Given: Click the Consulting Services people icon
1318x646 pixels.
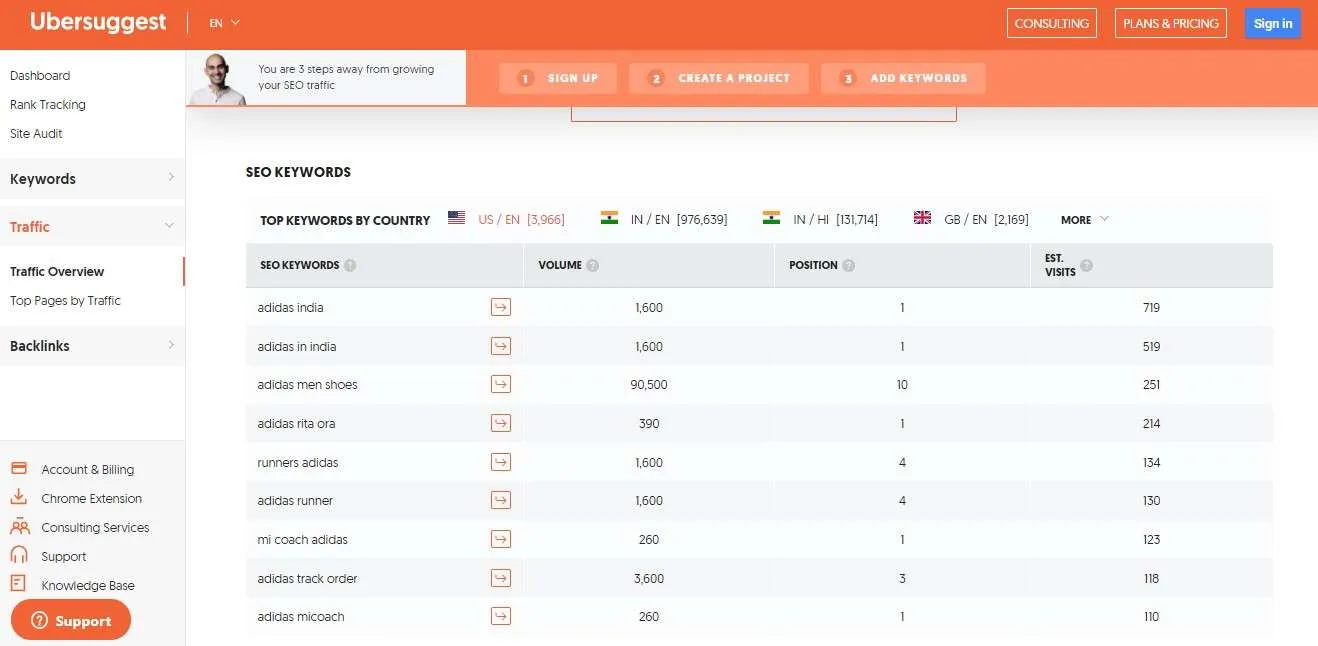Looking at the screenshot, I should 20,527.
